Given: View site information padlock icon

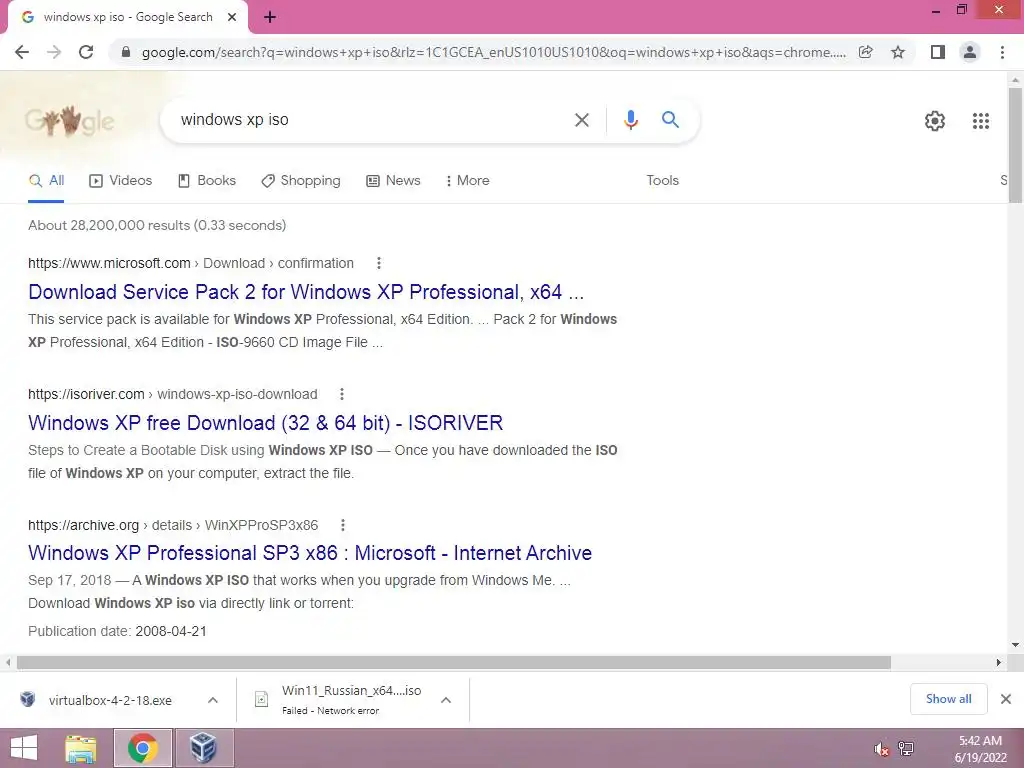Looking at the screenshot, I should point(126,52).
